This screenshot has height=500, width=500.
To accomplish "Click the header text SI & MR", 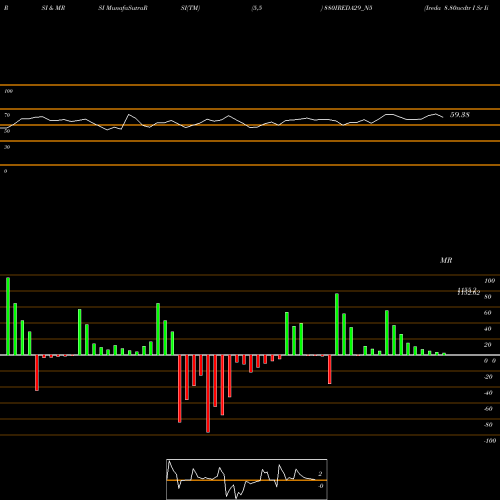I will (53, 8).
